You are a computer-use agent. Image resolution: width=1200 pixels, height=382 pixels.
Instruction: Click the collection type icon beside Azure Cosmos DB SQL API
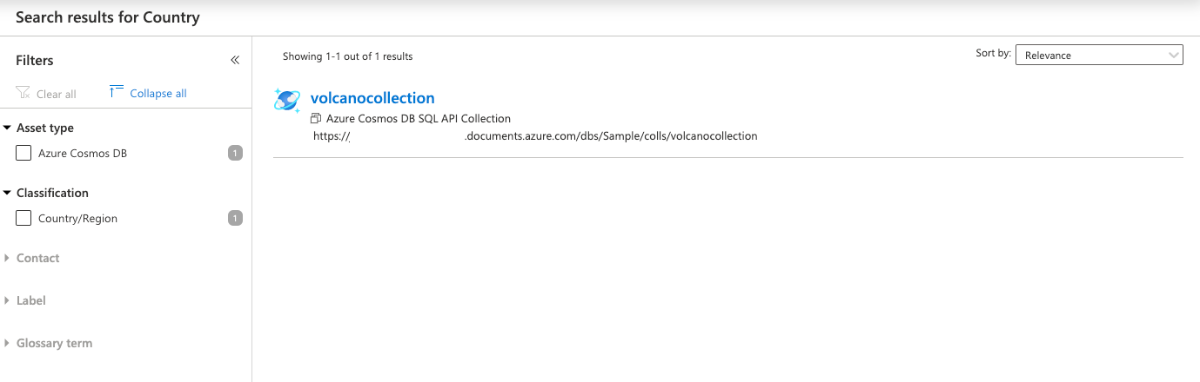pyautogui.click(x=317, y=118)
